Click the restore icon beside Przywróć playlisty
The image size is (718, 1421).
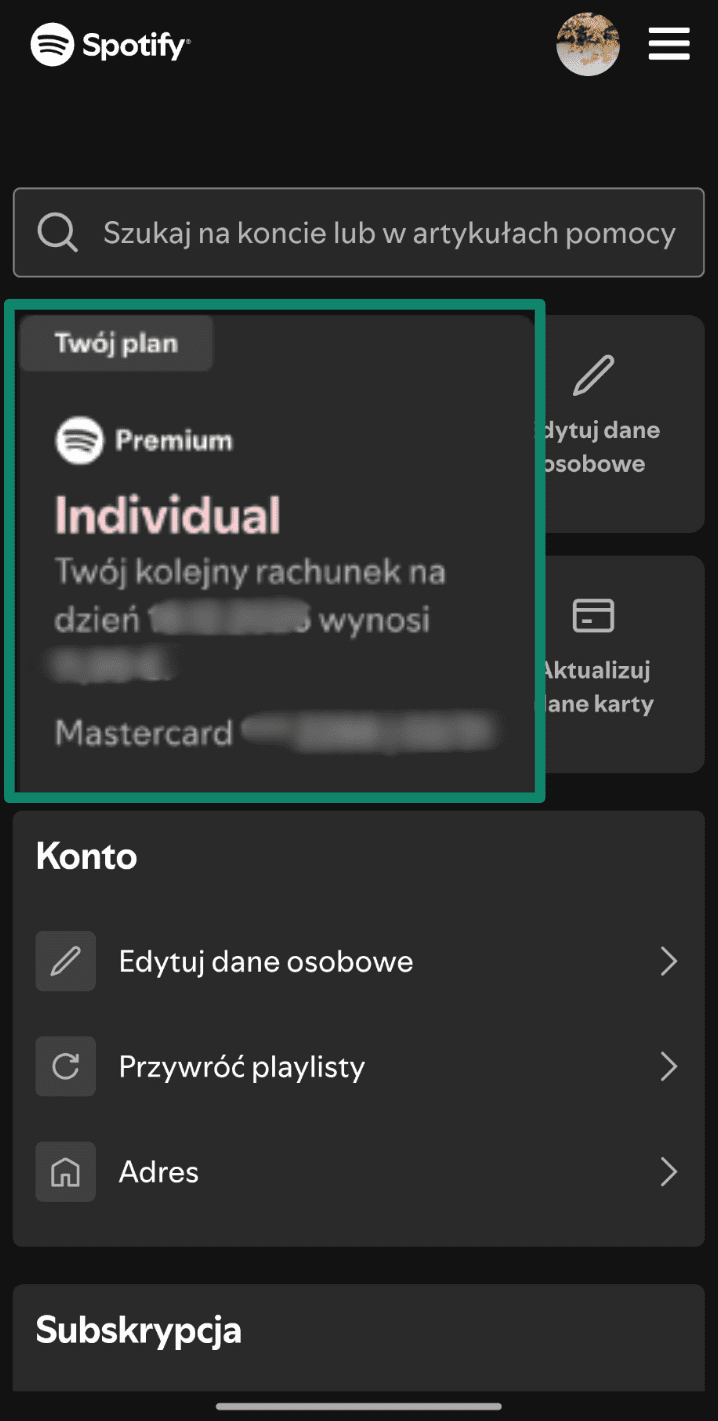(66, 1067)
